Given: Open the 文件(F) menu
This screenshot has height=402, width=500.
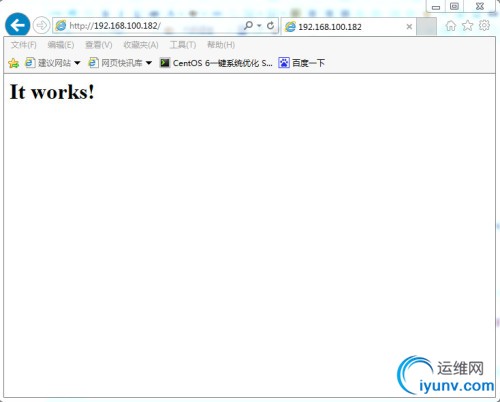Looking at the screenshot, I should (x=23, y=45).
